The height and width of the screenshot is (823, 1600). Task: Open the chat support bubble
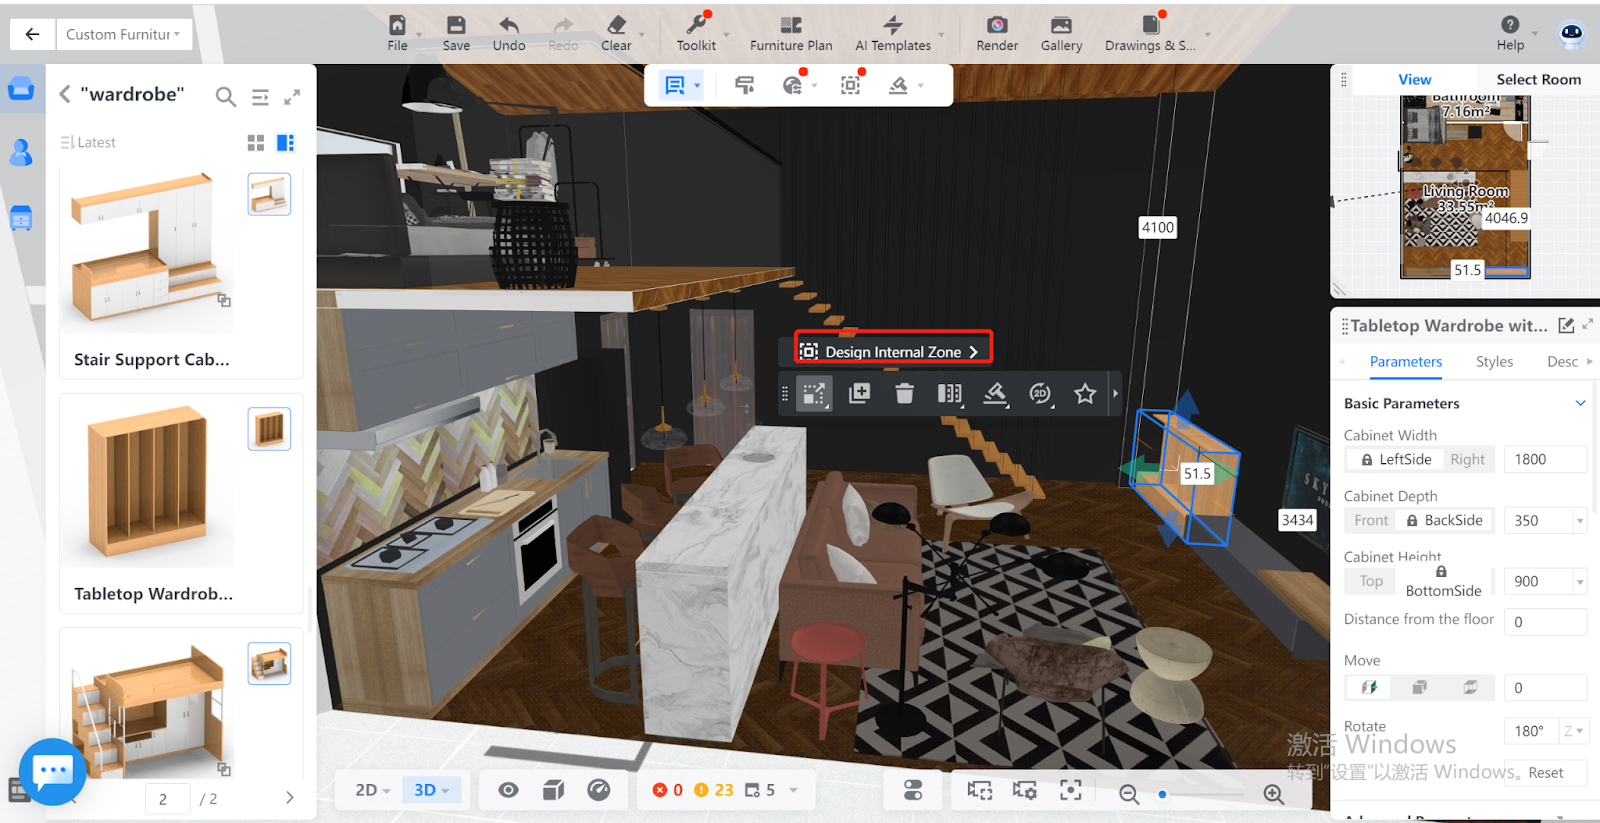52,771
